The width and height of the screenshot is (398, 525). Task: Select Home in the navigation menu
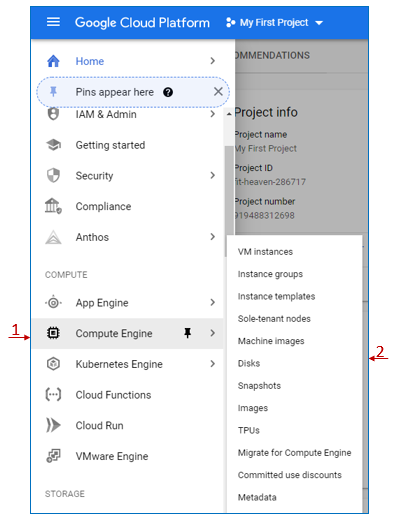pyautogui.click(x=90, y=61)
